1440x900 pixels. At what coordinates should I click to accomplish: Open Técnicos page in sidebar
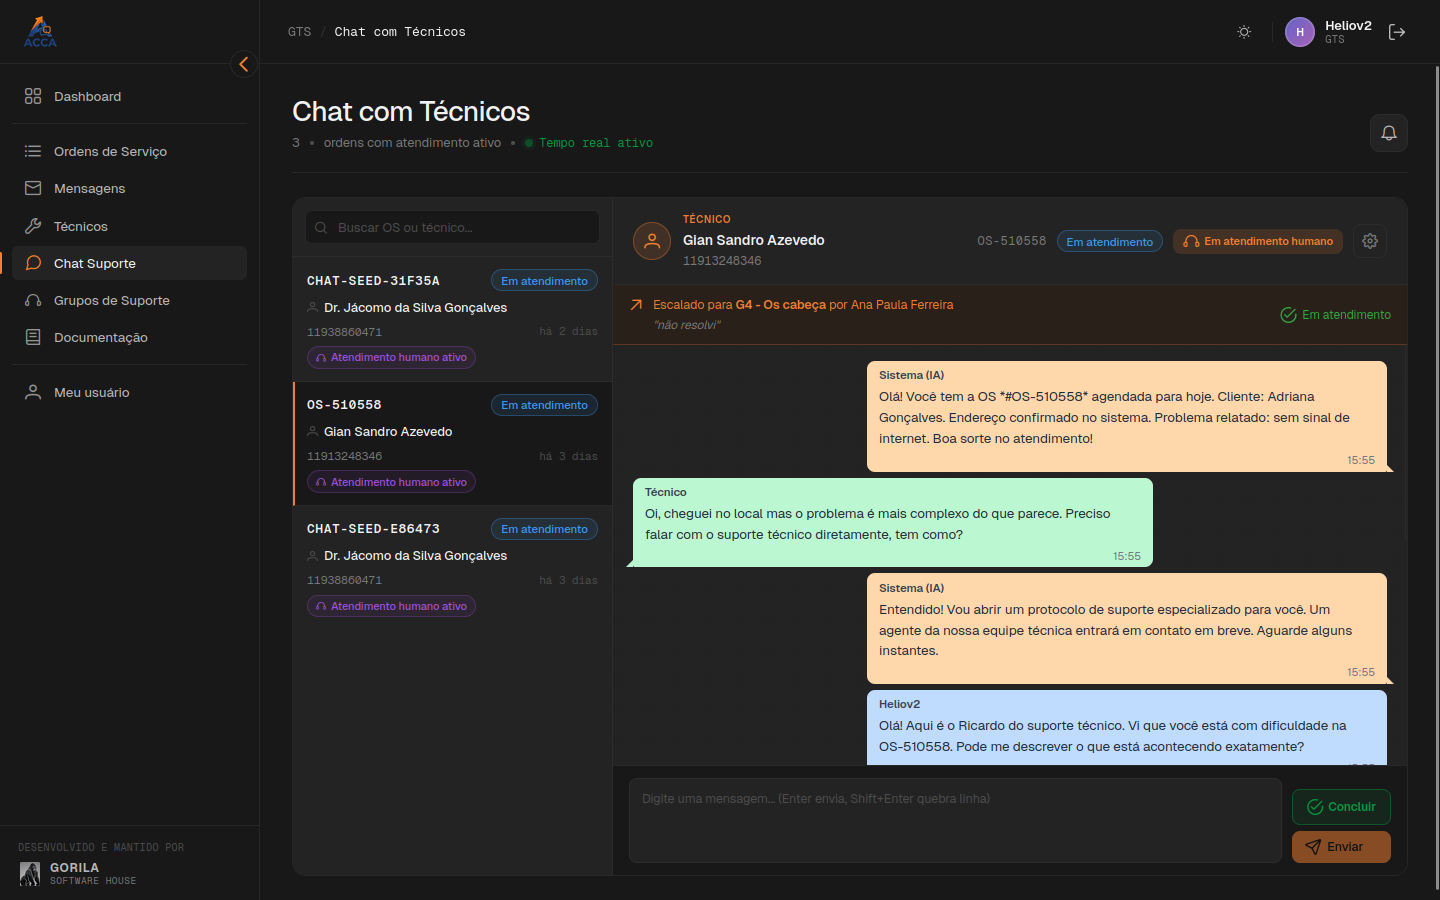pos(130,226)
